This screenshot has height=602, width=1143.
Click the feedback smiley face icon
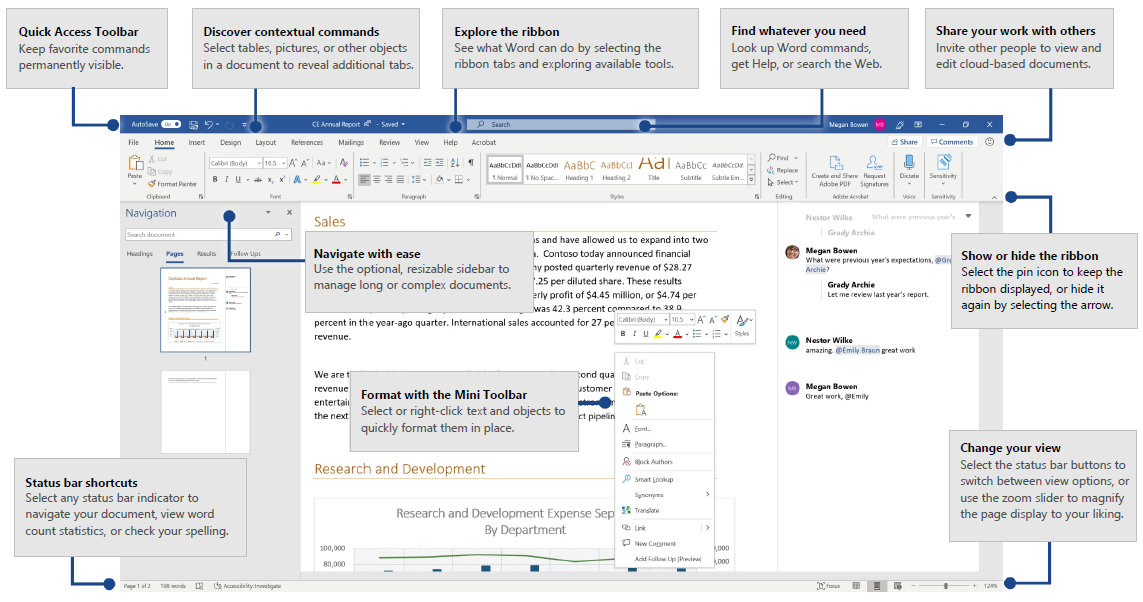click(x=989, y=142)
